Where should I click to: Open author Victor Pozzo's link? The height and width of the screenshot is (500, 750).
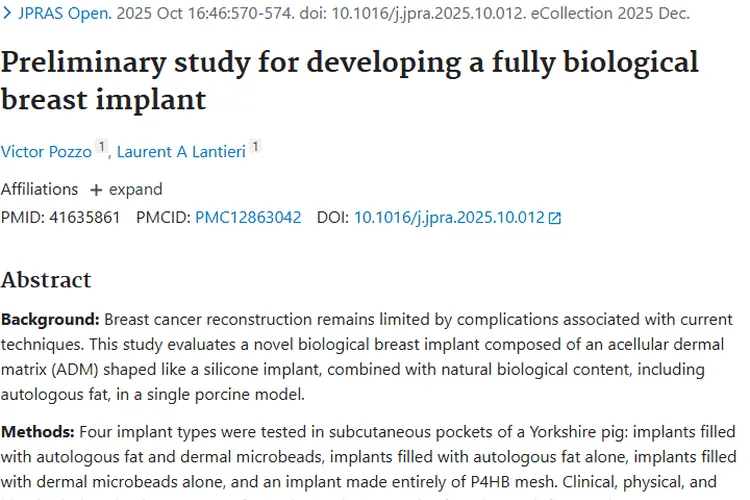pos(46,152)
